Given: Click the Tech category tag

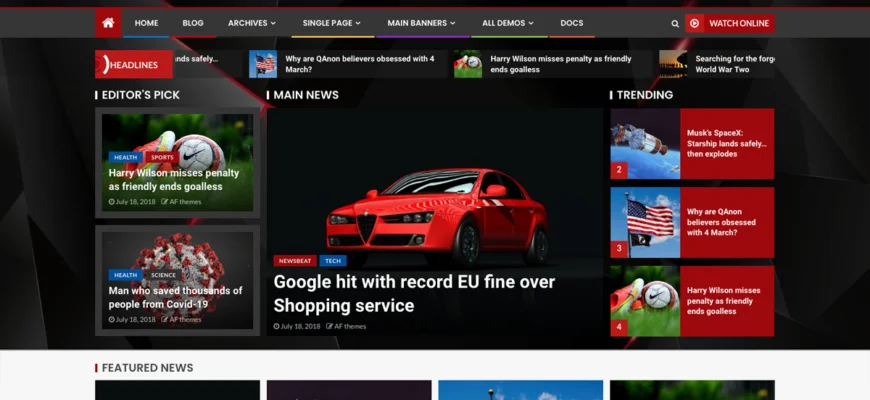Looking at the screenshot, I should click(333, 261).
